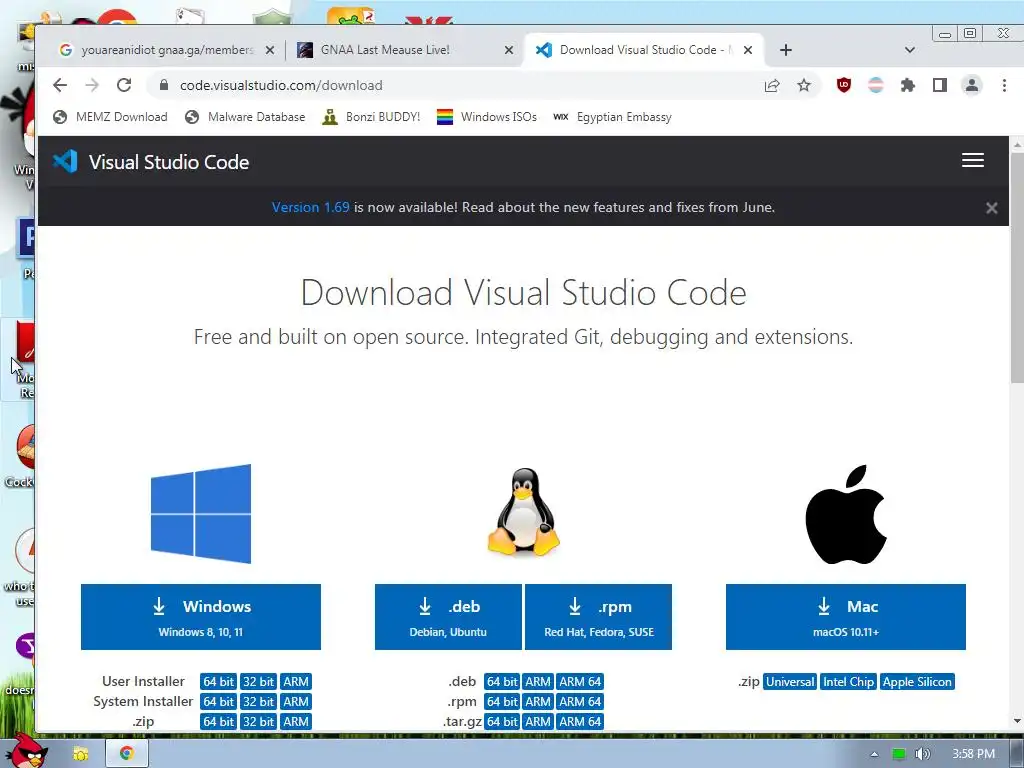Bookmark this page with the star icon
Screen dimensions: 1024x768
tap(804, 85)
